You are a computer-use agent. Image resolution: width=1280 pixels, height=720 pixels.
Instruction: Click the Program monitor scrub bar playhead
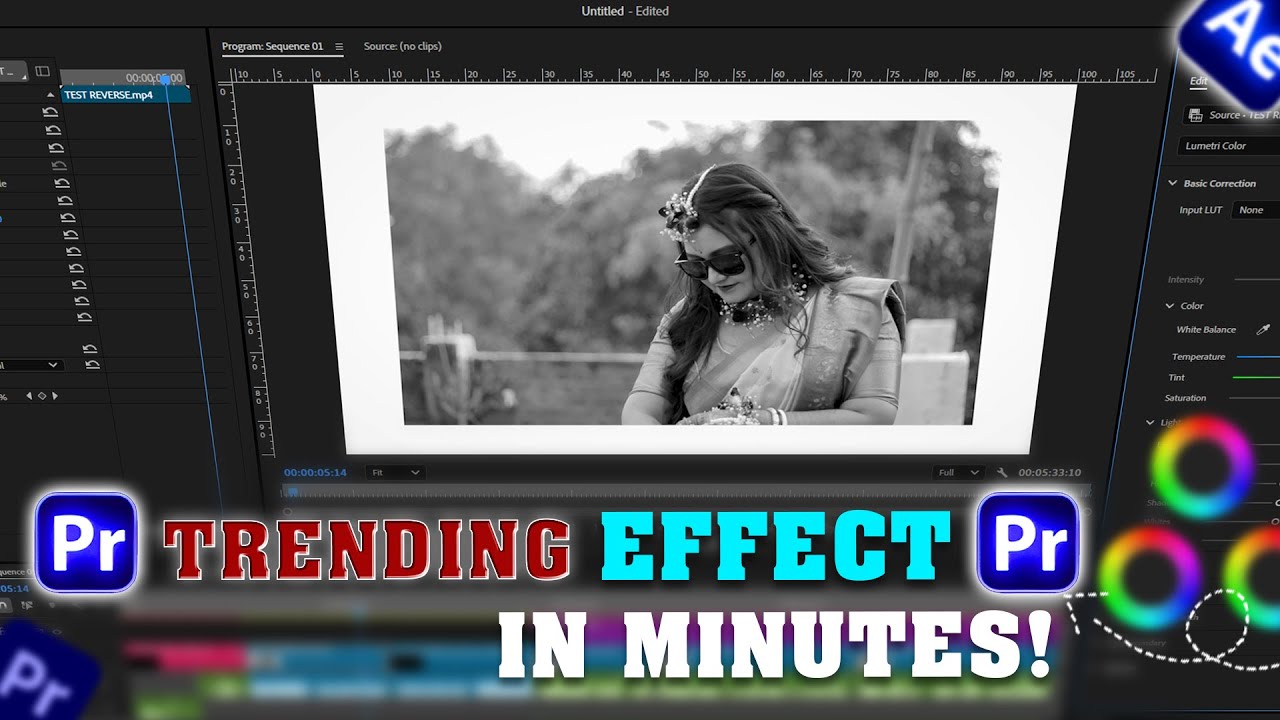tap(292, 491)
